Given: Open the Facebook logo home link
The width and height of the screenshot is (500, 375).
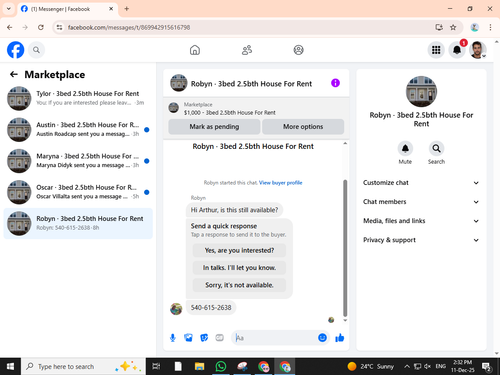Looking at the screenshot, I should [15, 50].
